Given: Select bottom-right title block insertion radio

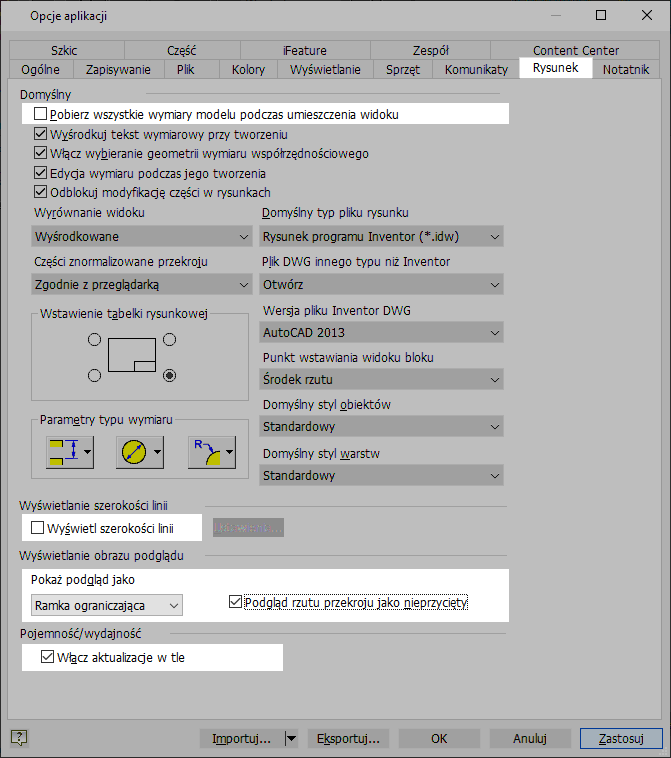Looking at the screenshot, I should click(x=169, y=376).
